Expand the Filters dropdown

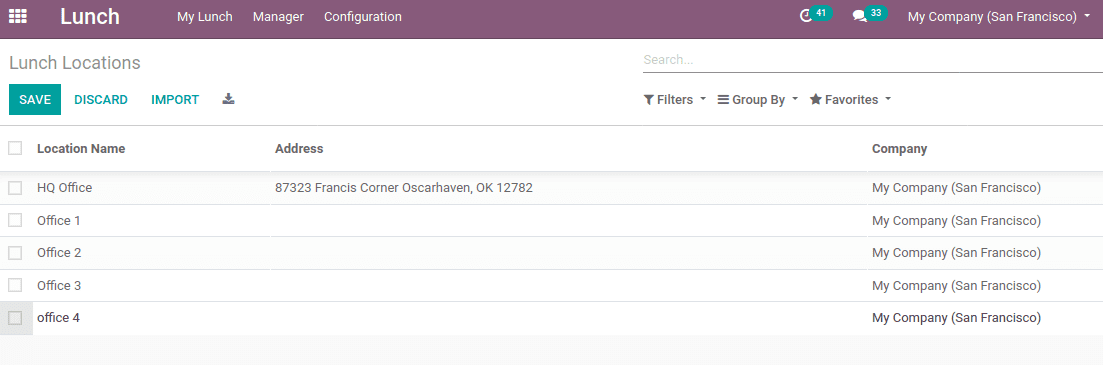pos(675,100)
